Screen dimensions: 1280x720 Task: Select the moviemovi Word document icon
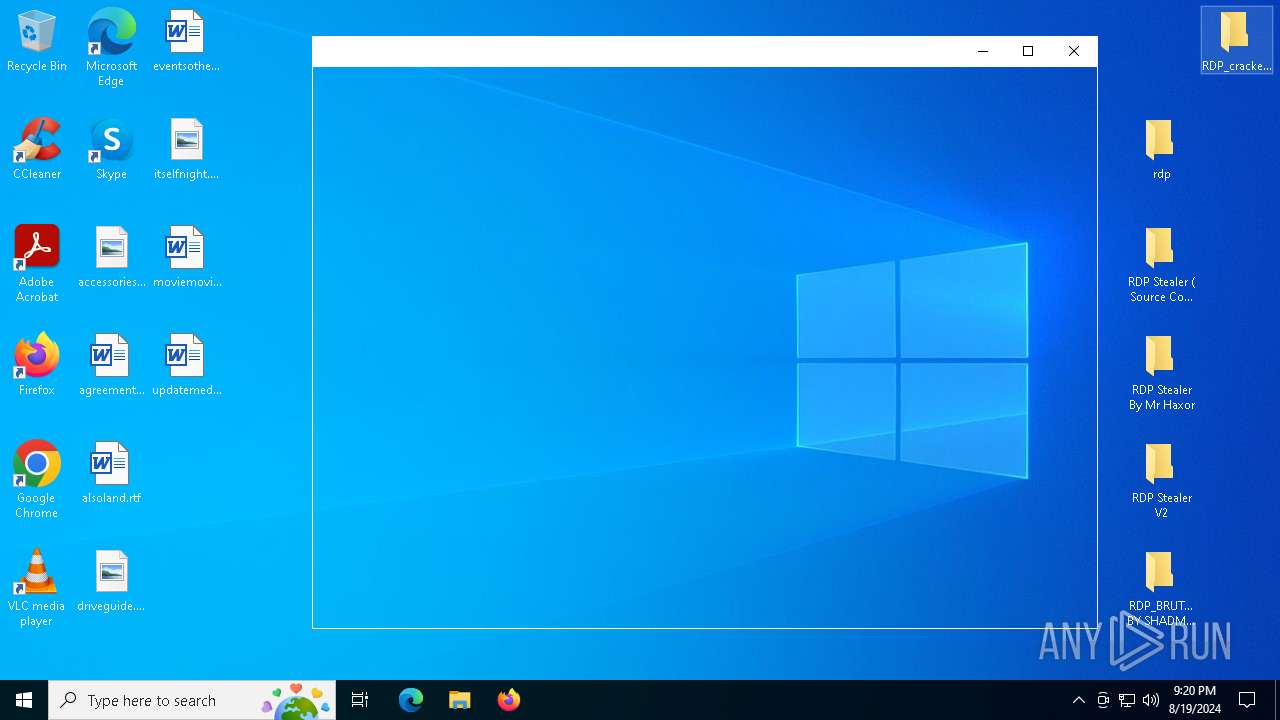(186, 257)
